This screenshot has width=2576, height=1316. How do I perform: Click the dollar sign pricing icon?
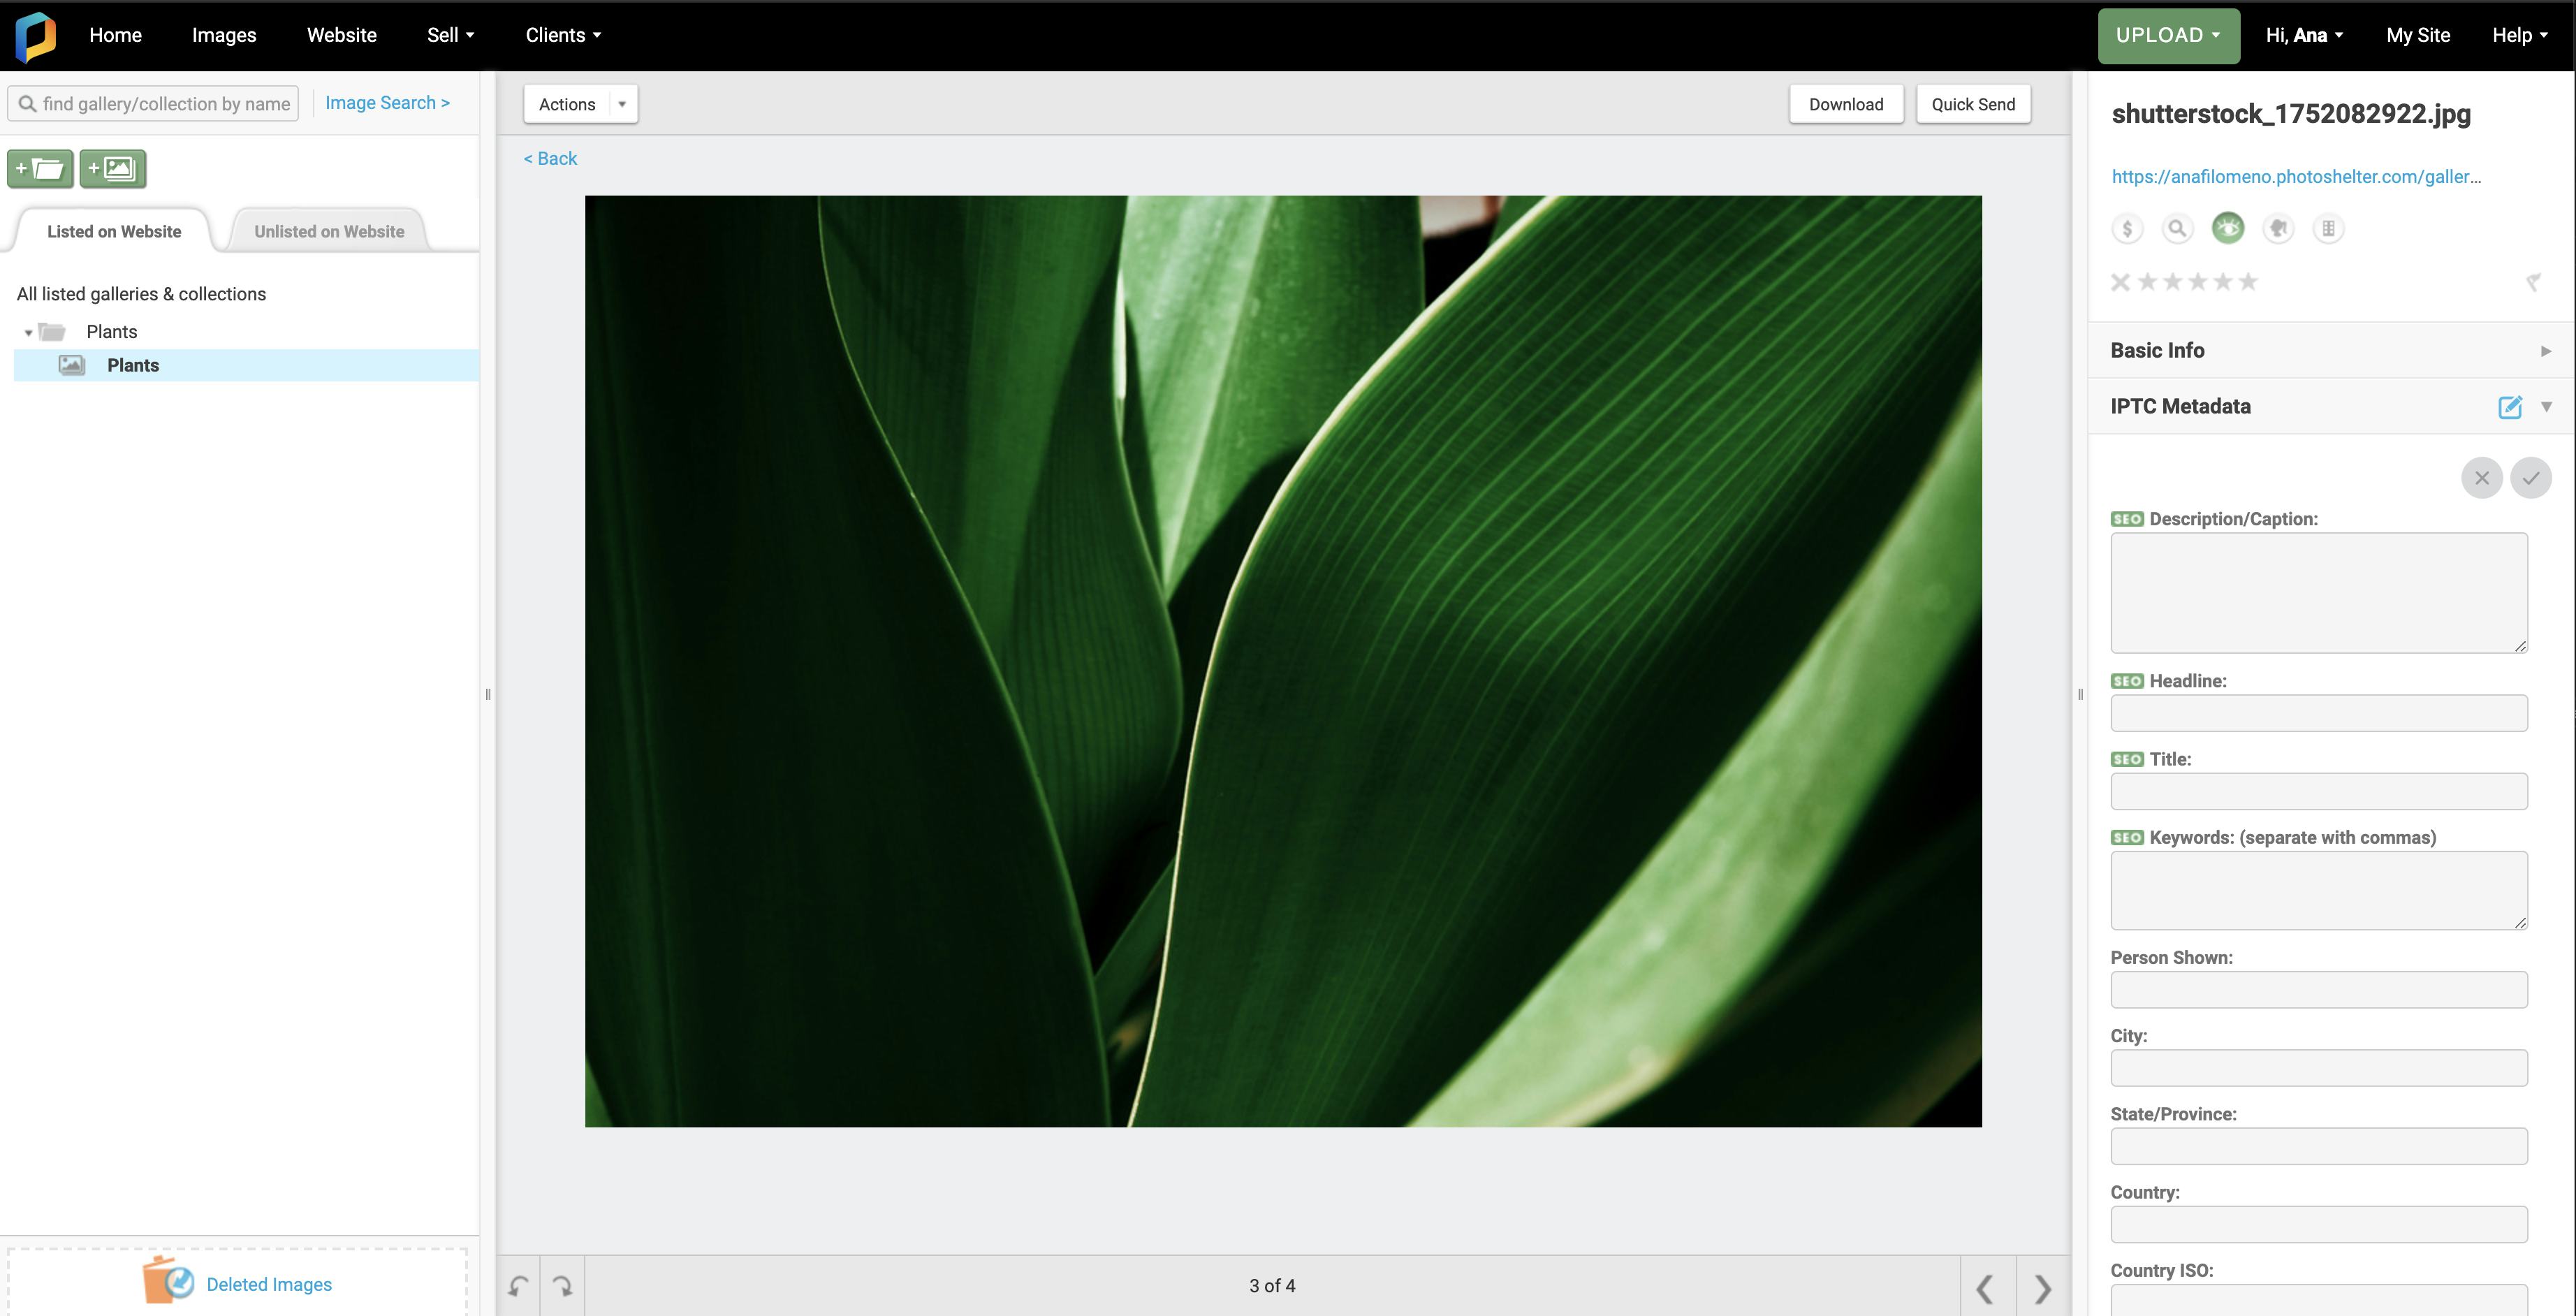click(x=2127, y=229)
